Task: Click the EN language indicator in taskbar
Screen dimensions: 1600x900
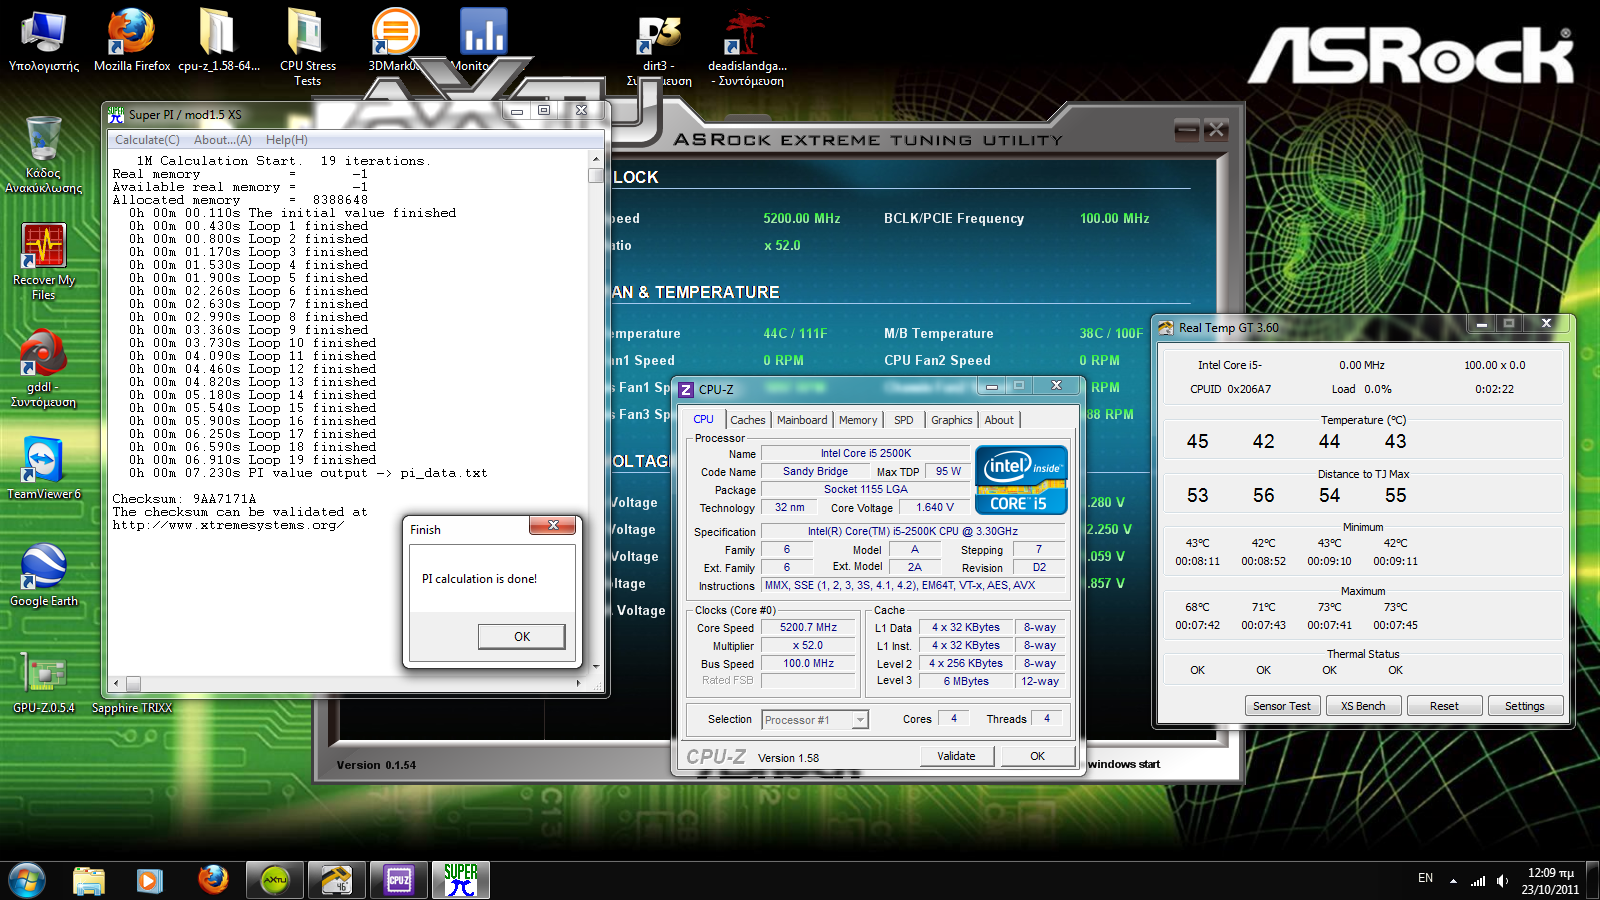Action: 1425,878
